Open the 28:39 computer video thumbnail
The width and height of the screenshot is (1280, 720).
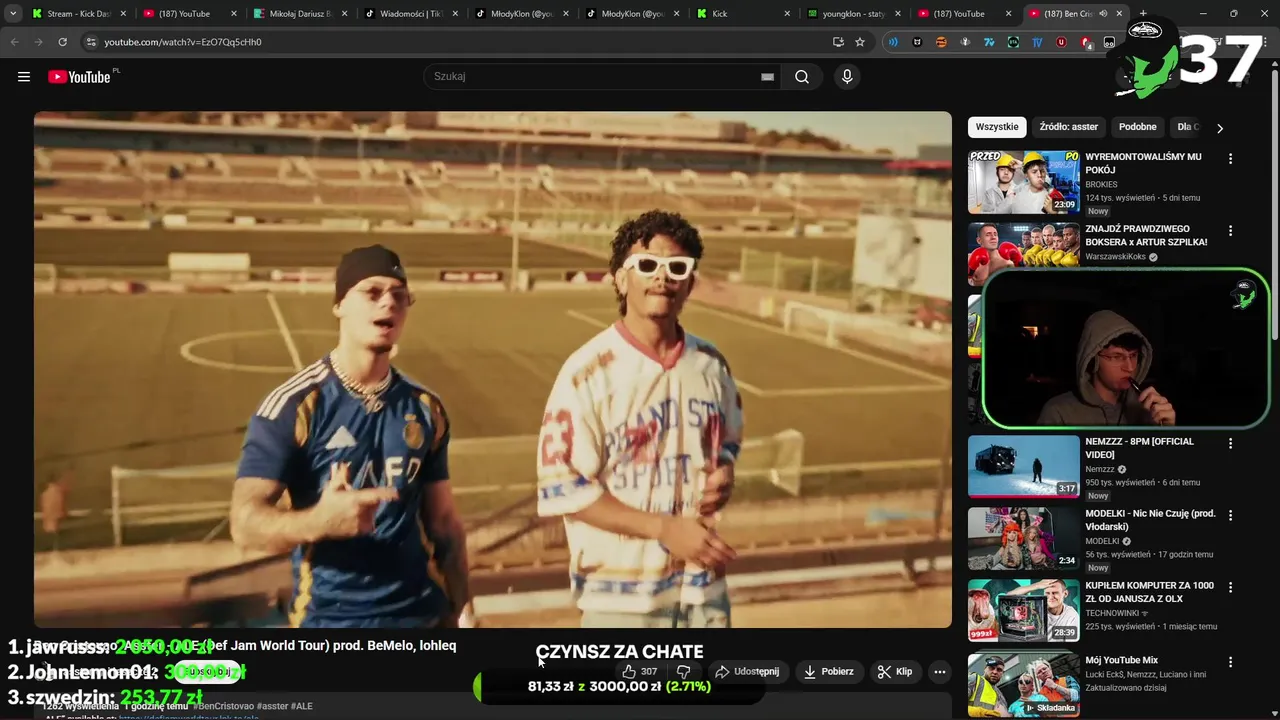point(1024,611)
